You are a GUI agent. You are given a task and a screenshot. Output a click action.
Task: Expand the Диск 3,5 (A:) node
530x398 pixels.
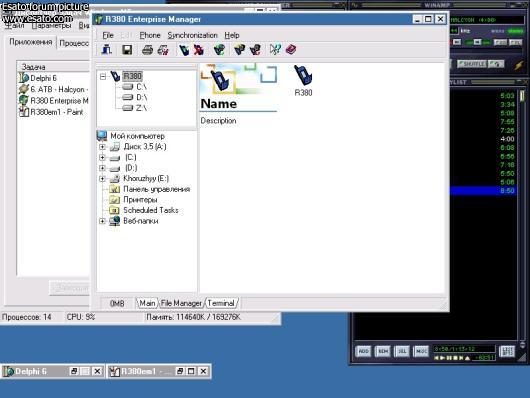[102, 147]
